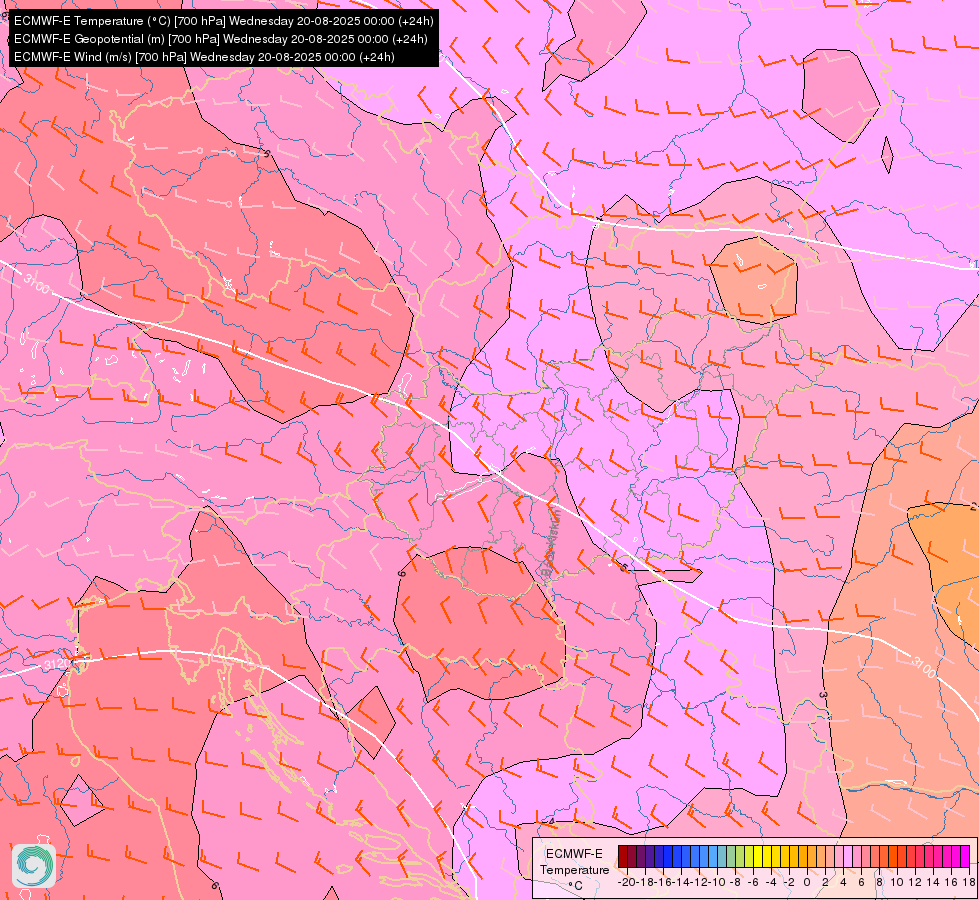Select the ECMWF-E Temperature 700 hPa title line

224,21
